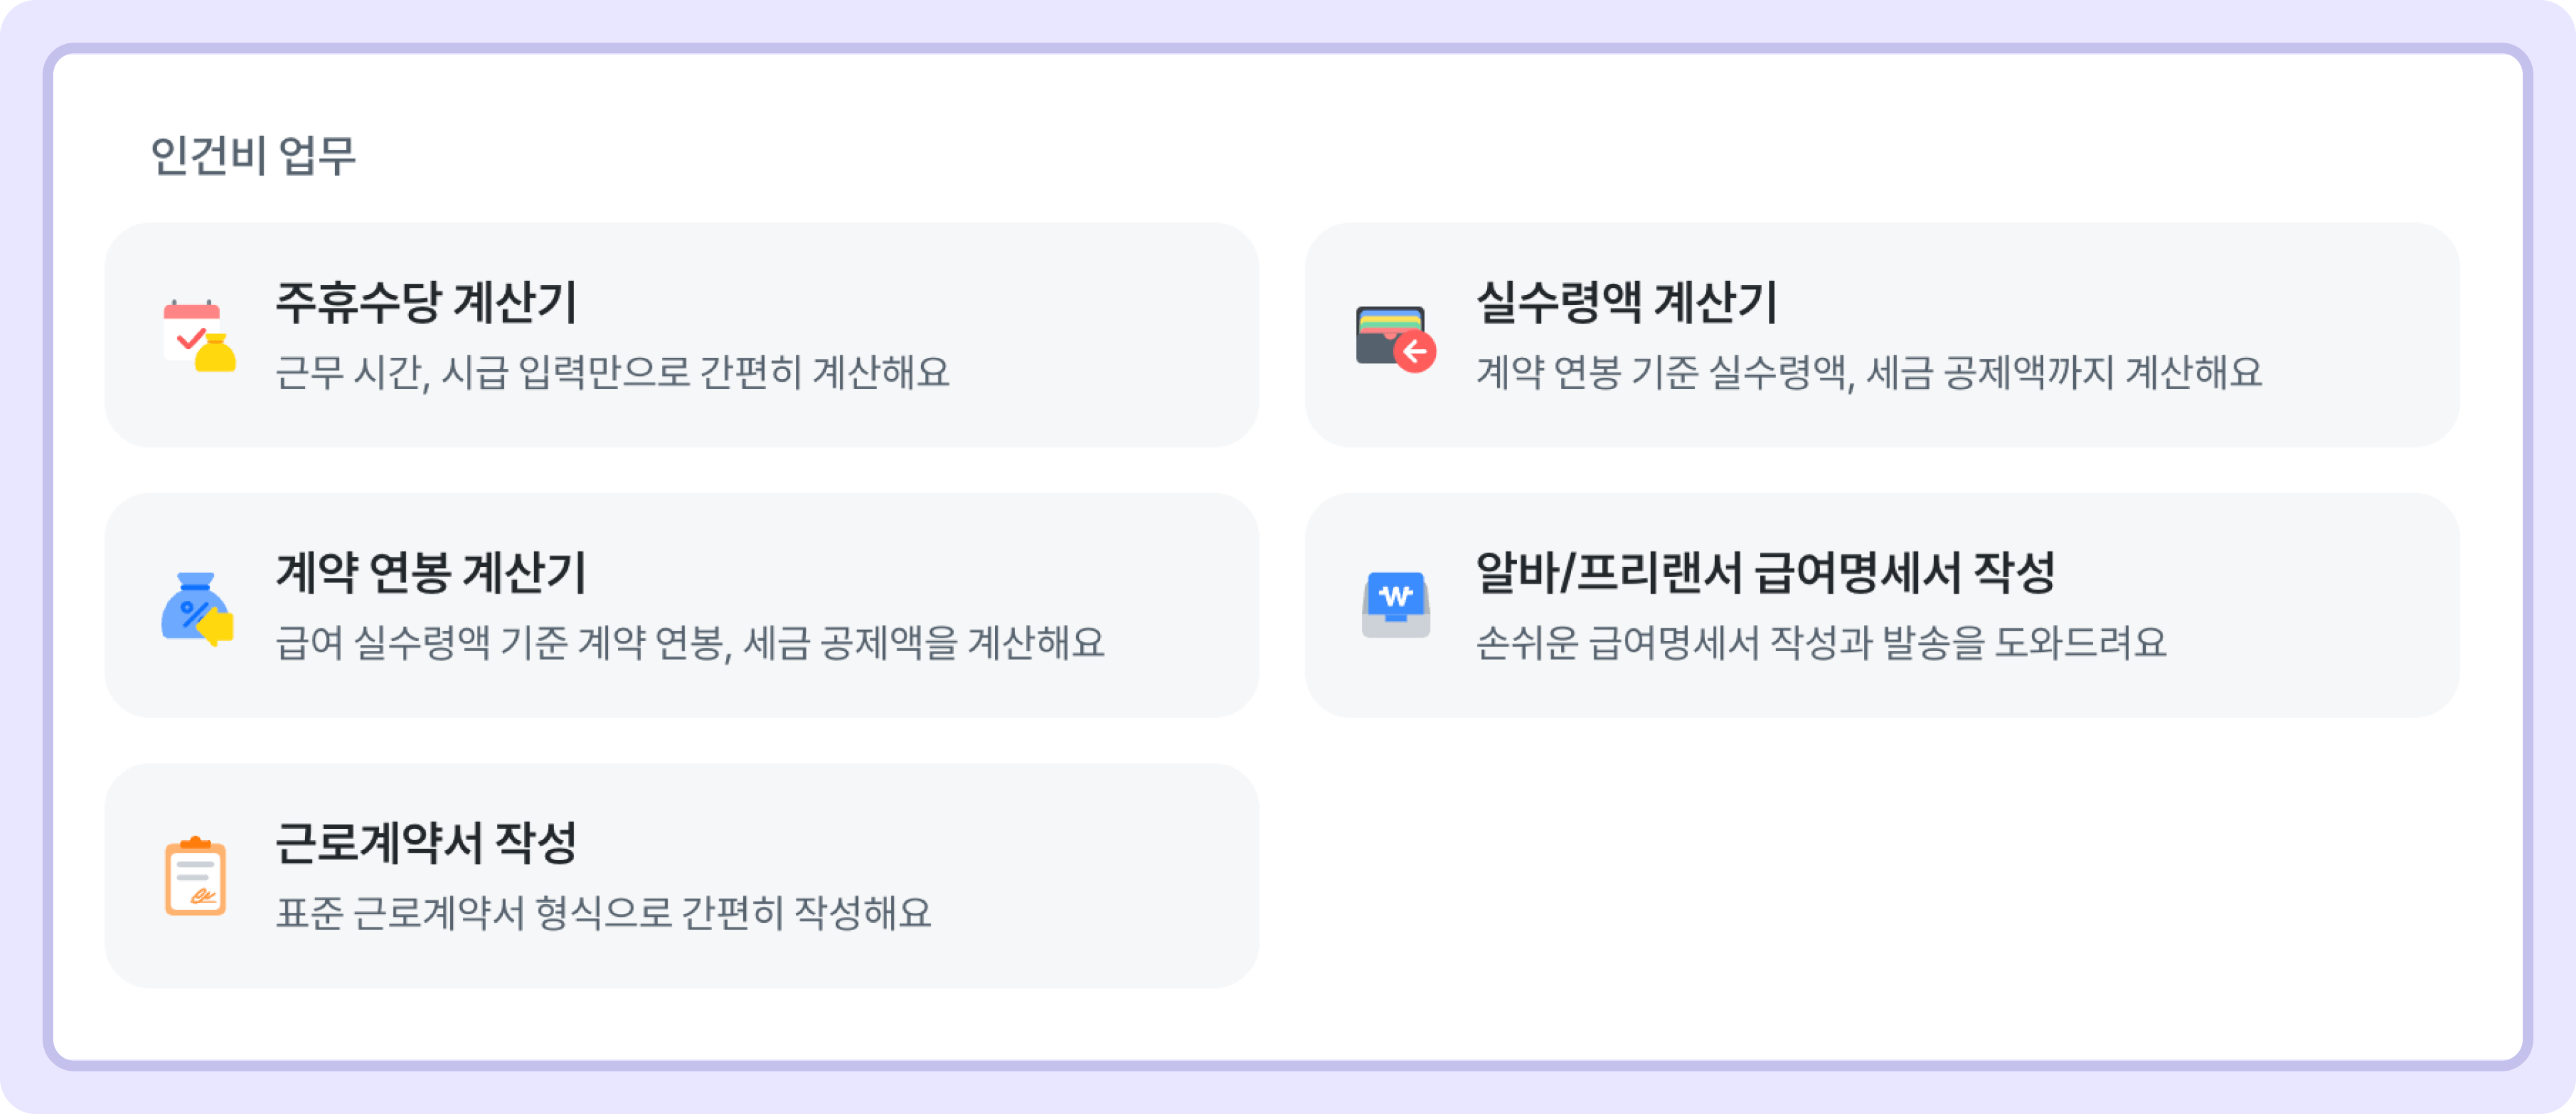The image size is (2576, 1114).
Task: Open the 실수령액 계산기 title link
Action: (1627, 302)
